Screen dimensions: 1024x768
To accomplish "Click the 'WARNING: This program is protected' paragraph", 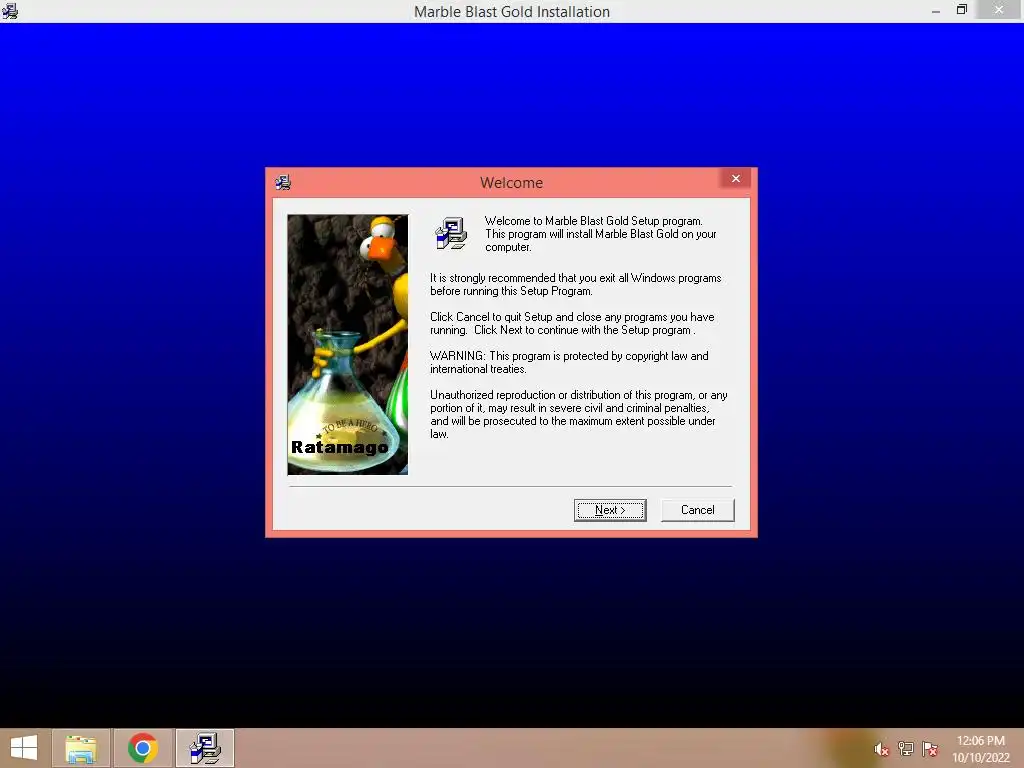I will [569, 362].
